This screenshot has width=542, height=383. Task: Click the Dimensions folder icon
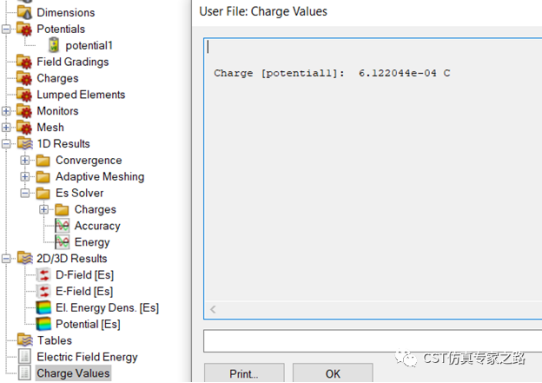click(25, 12)
